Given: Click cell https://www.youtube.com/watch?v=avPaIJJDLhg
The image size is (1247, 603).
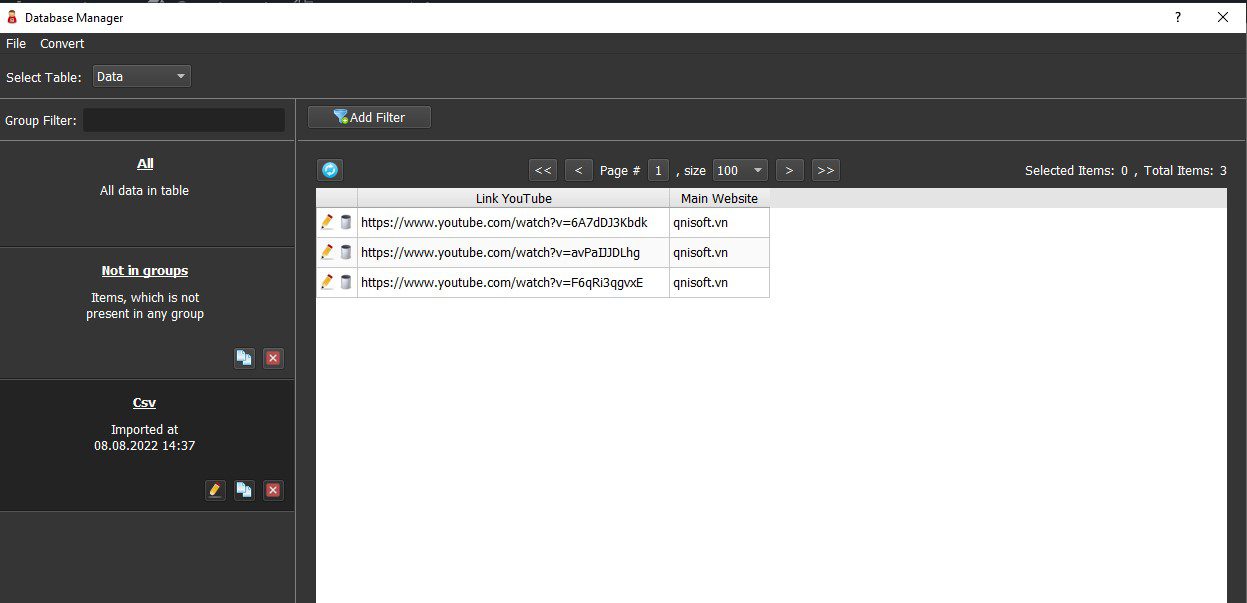Looking at the screenshot, I should (513, 253).
